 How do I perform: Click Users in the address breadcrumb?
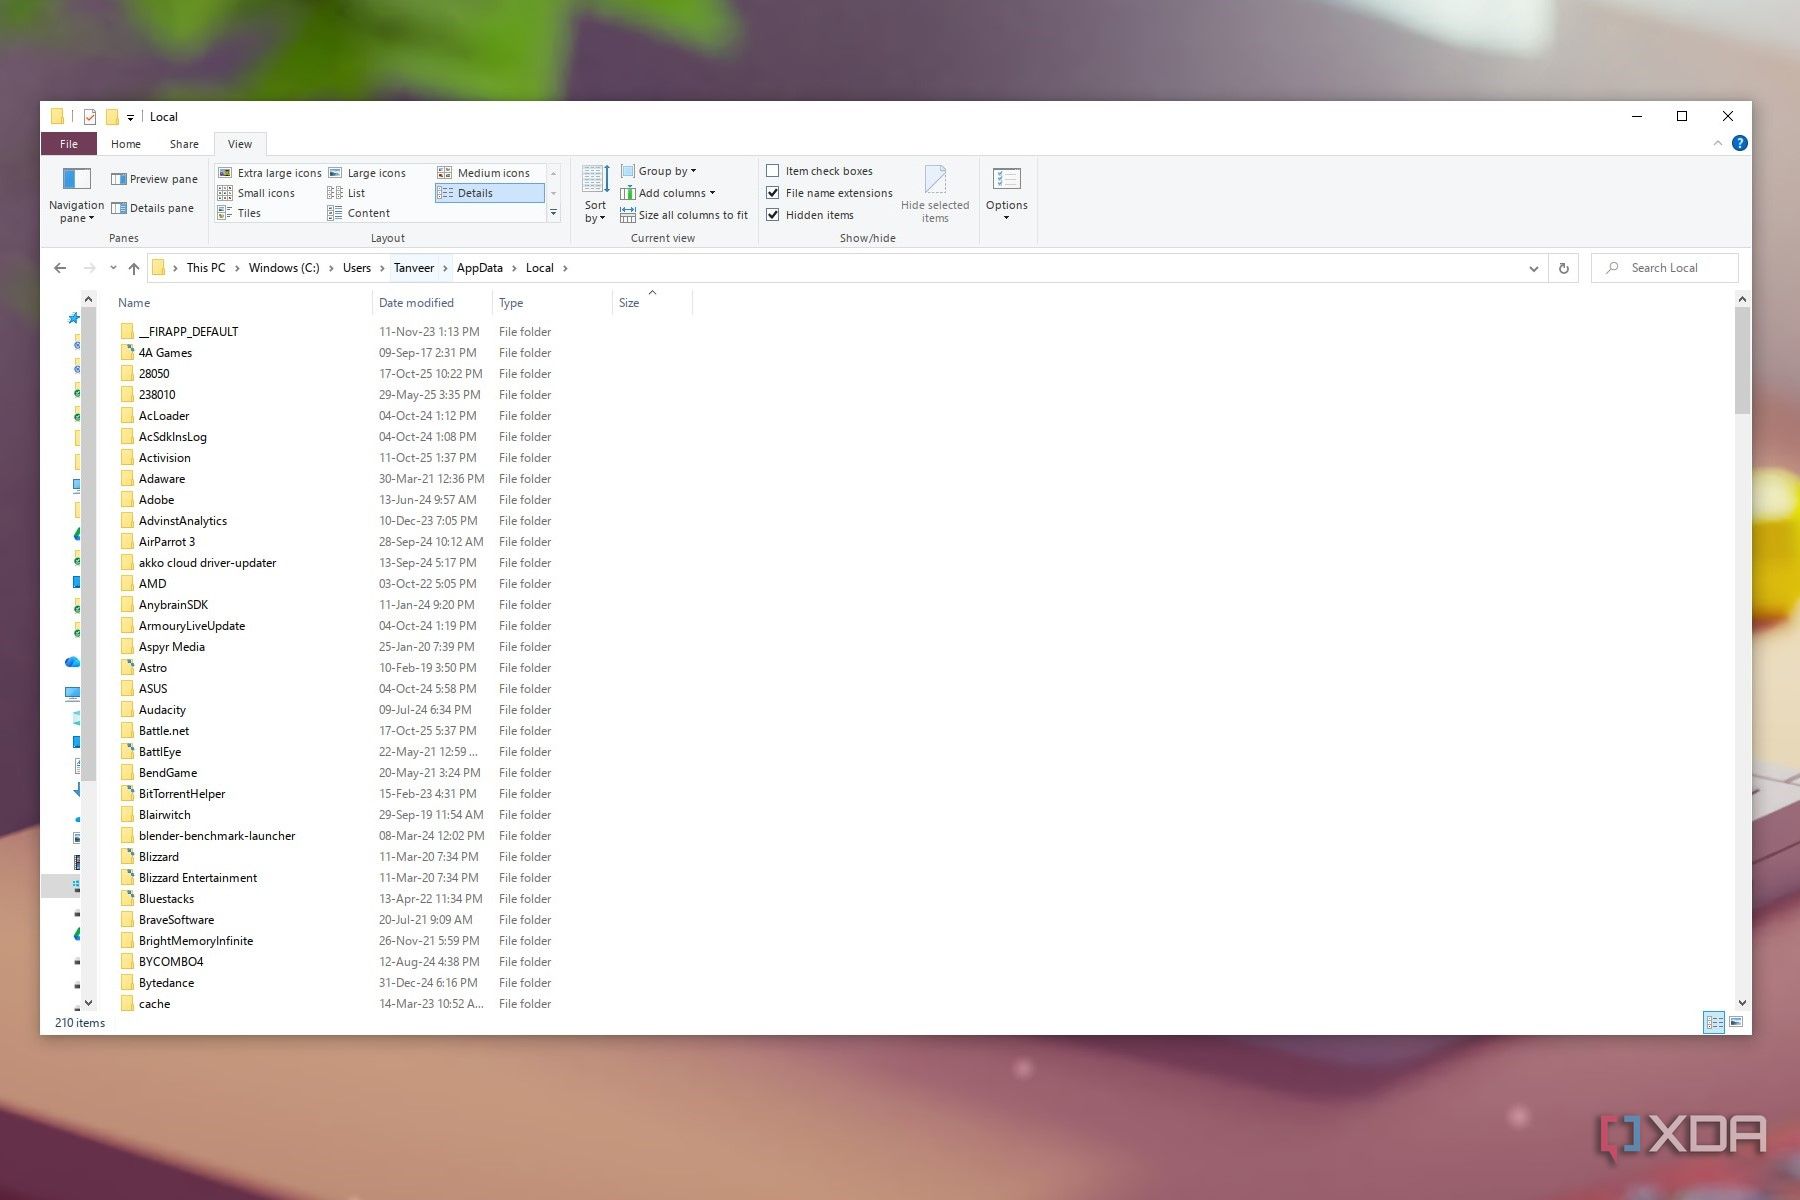click(x=357, y=268)
